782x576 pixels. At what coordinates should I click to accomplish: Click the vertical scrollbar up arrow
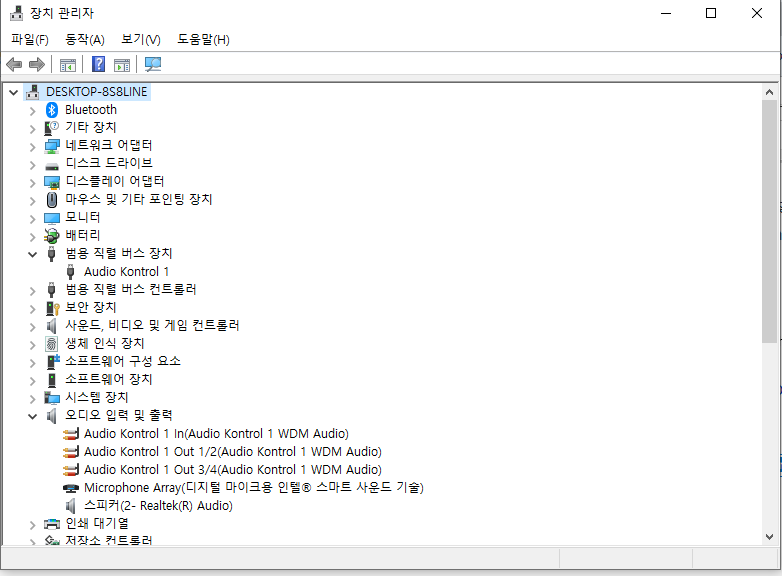[769, 92]
